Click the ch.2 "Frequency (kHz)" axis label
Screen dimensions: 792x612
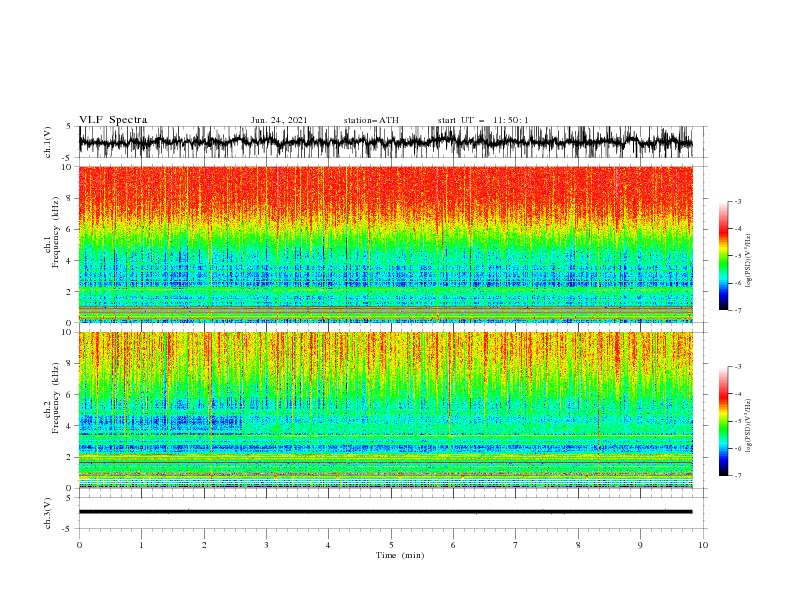(56, 398)
